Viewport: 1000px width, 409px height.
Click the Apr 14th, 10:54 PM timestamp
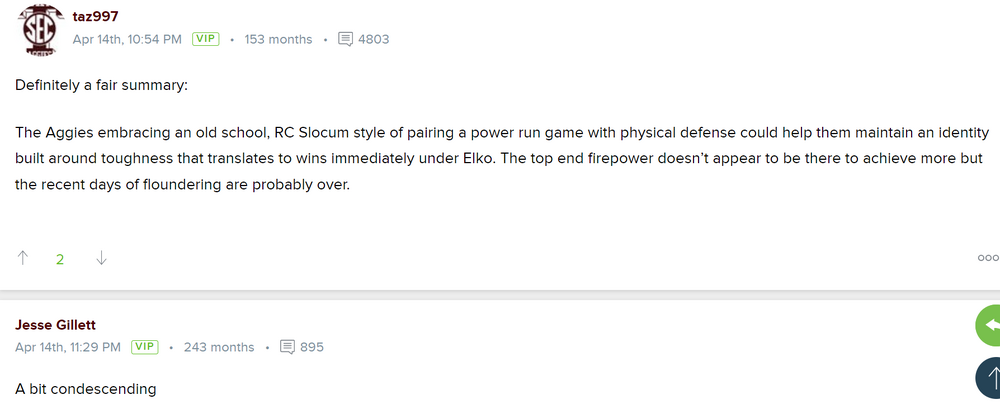click(127, 39)
